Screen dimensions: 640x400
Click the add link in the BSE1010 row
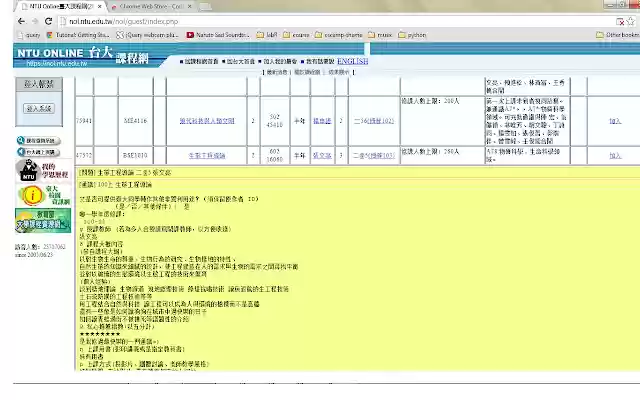coord(615,156)
